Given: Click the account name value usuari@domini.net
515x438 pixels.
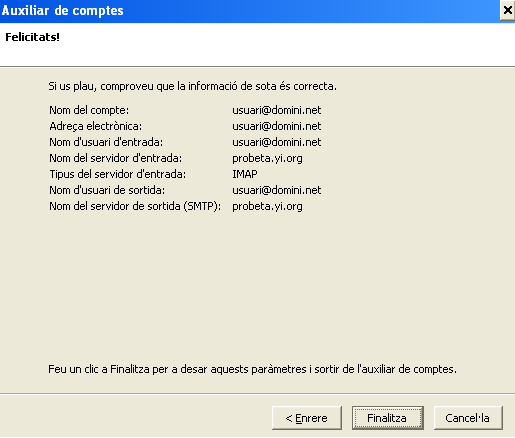Looking at the screenshot, I should point(277,110).
